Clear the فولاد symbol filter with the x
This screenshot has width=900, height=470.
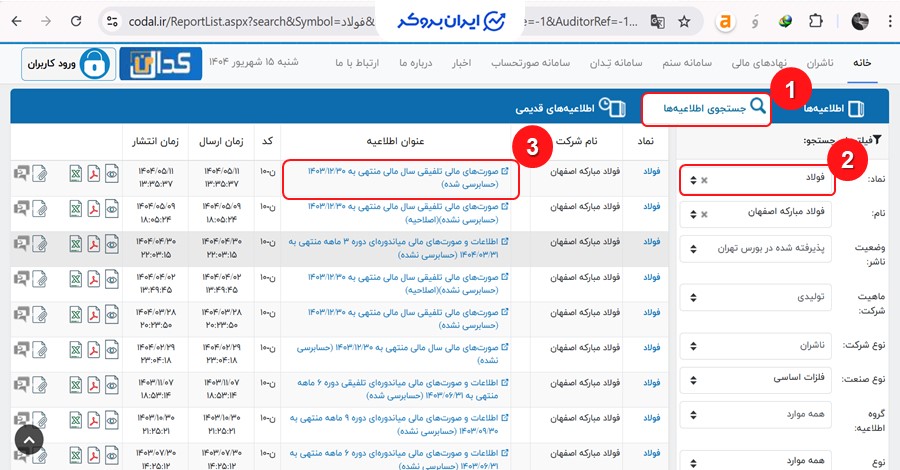coord(704,180)
